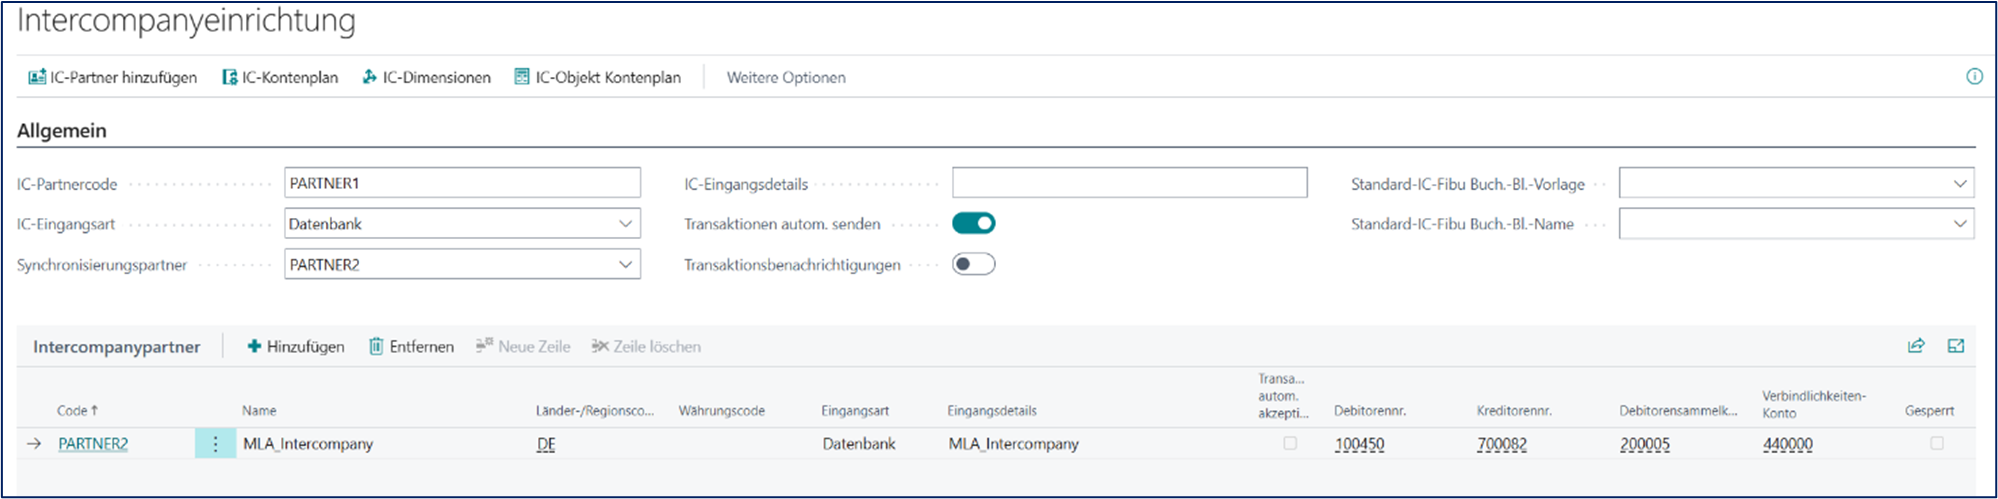Open the Synchronisierungspartner dropdown
1998x499 pixels.
click(625, 265)
